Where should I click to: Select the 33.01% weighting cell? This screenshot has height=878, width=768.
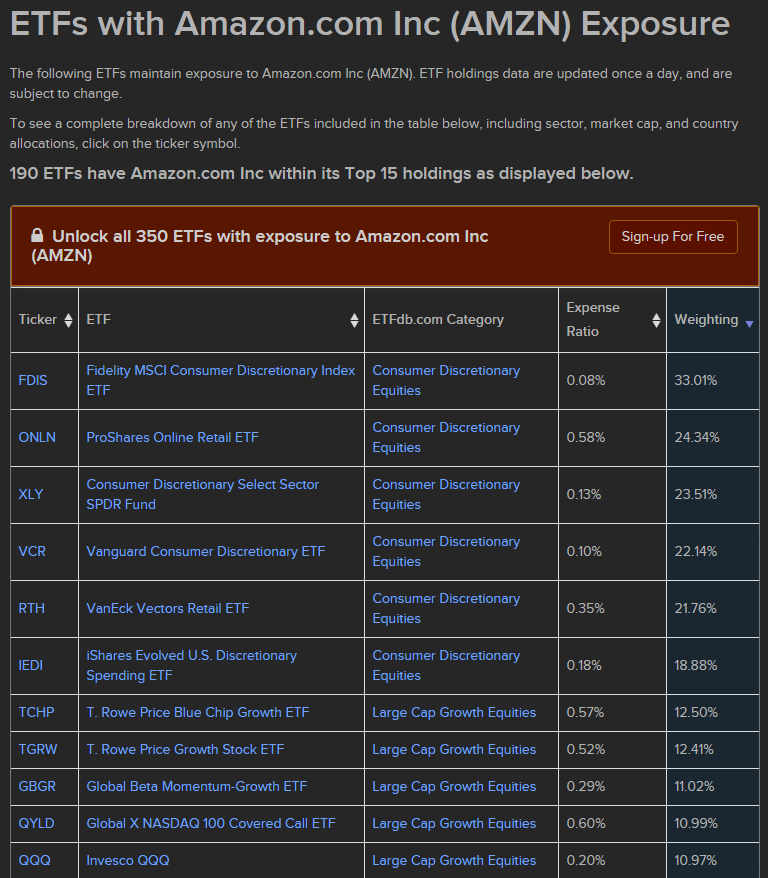coord(713,381)
